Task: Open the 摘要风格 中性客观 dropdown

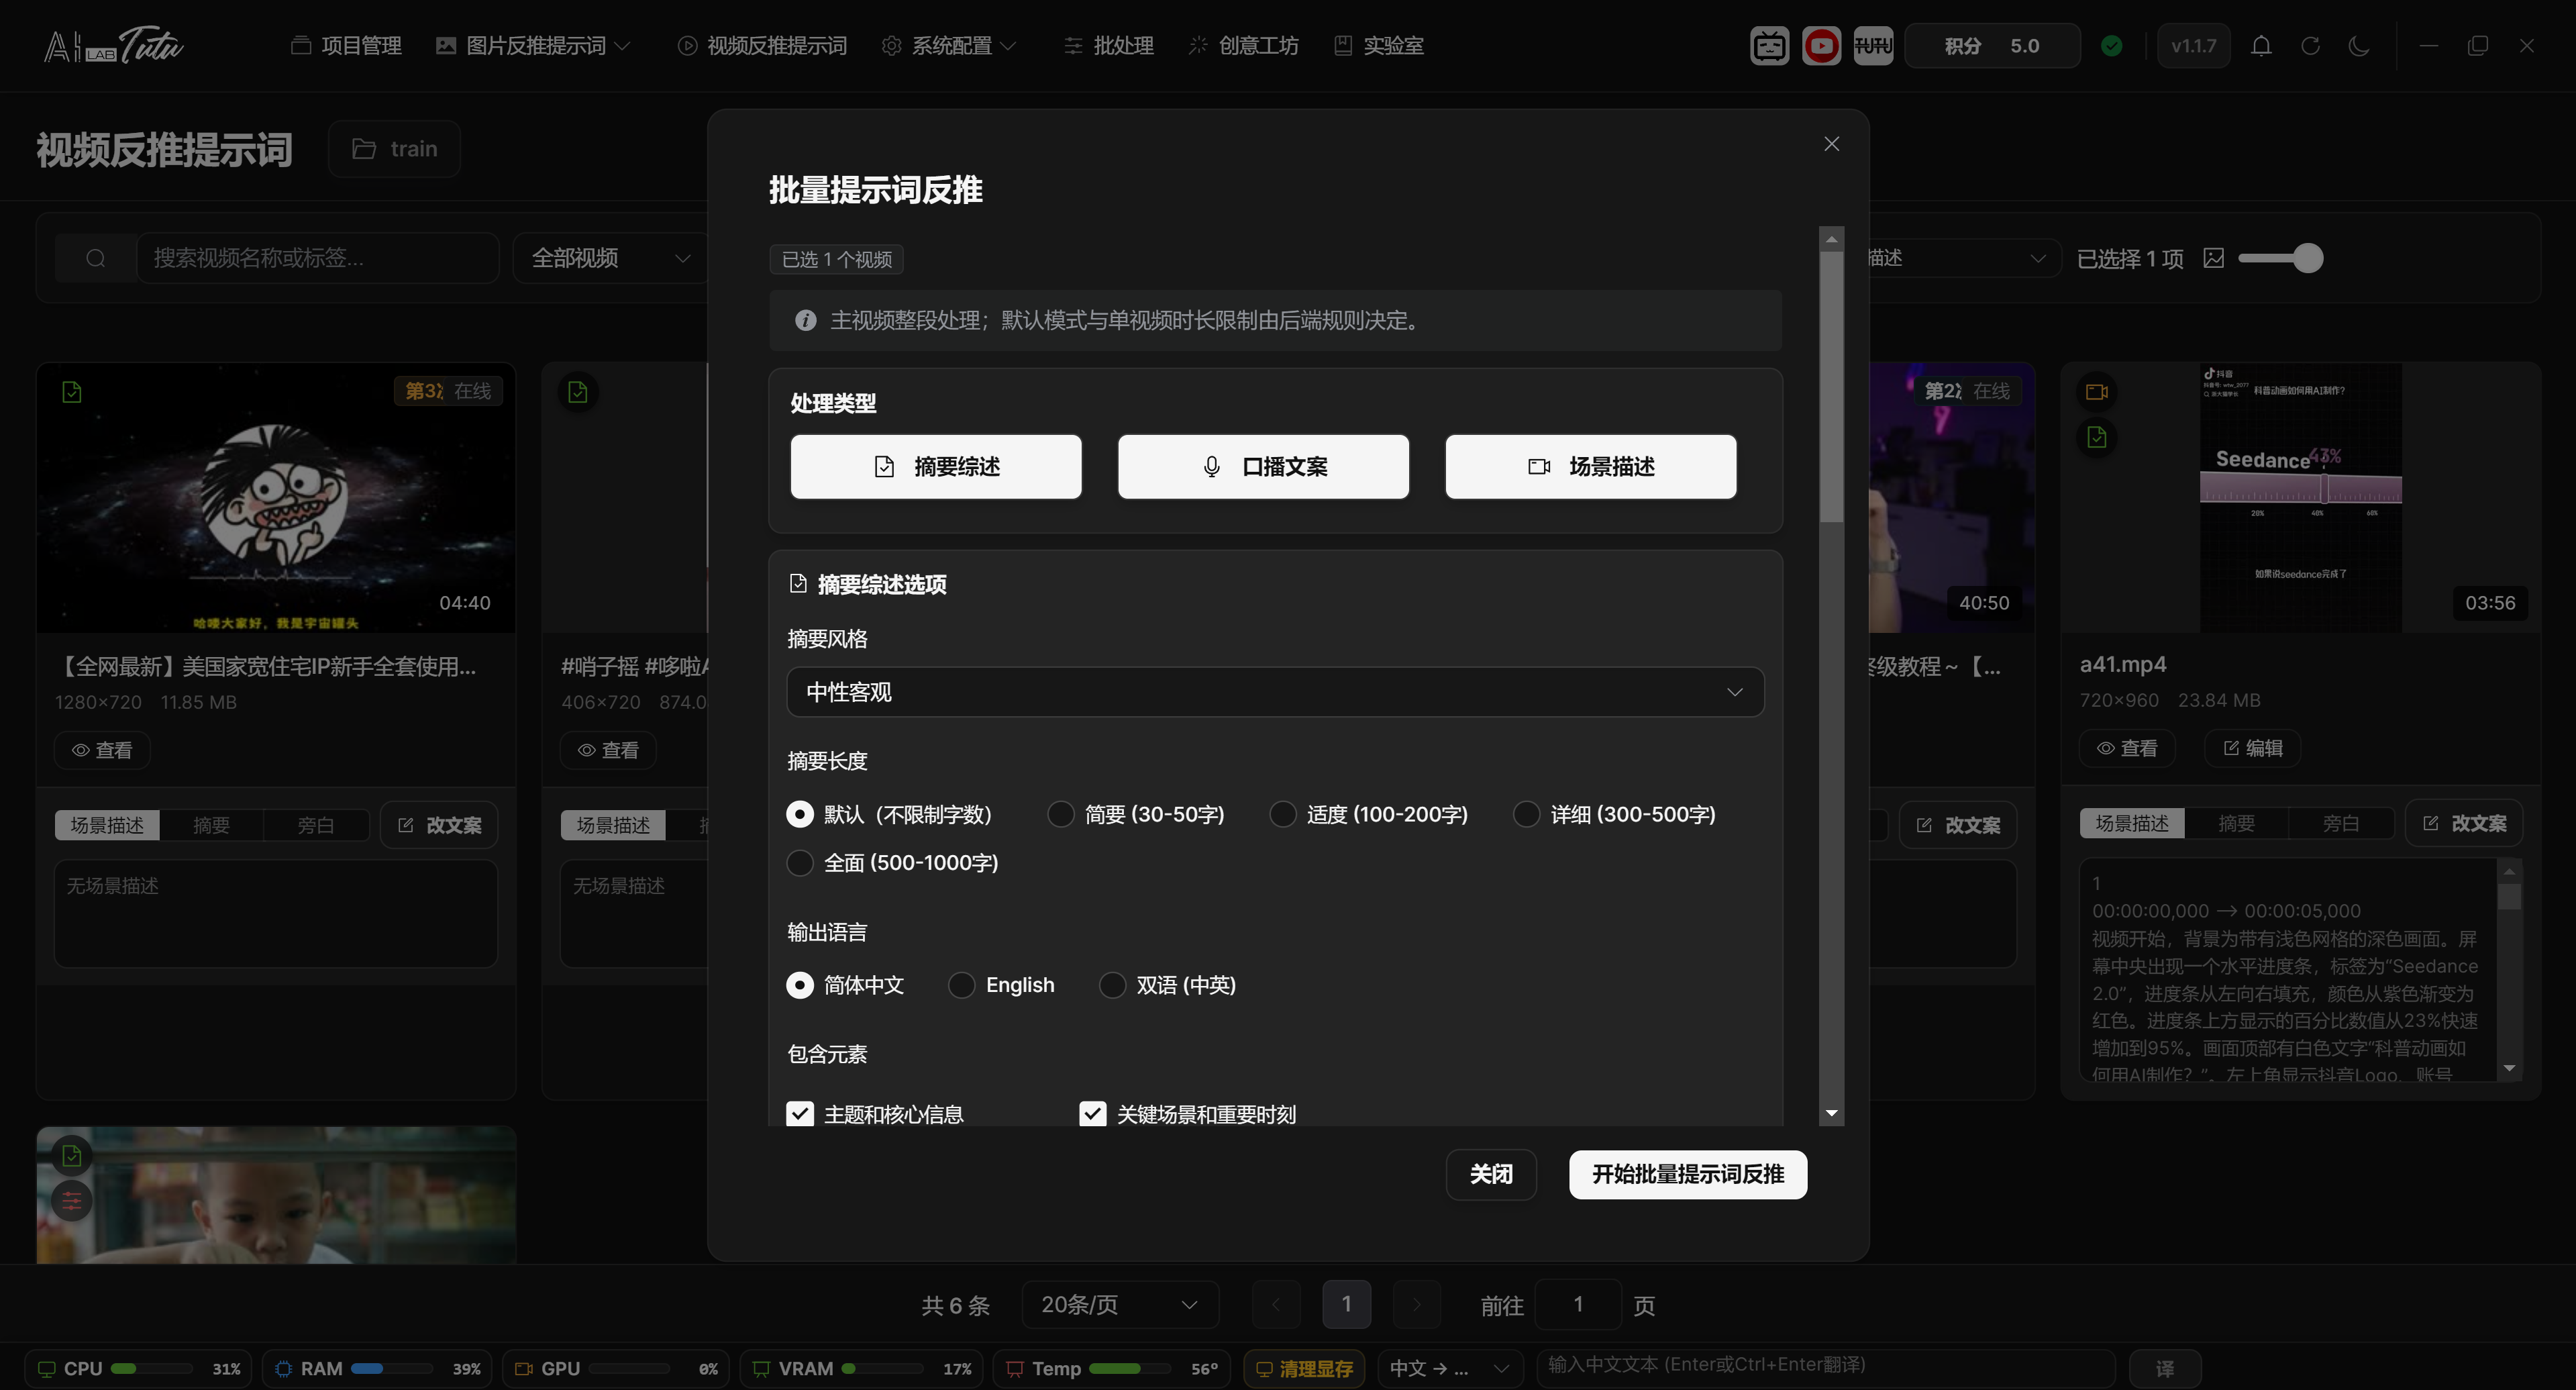Action: pos(1275,692)
